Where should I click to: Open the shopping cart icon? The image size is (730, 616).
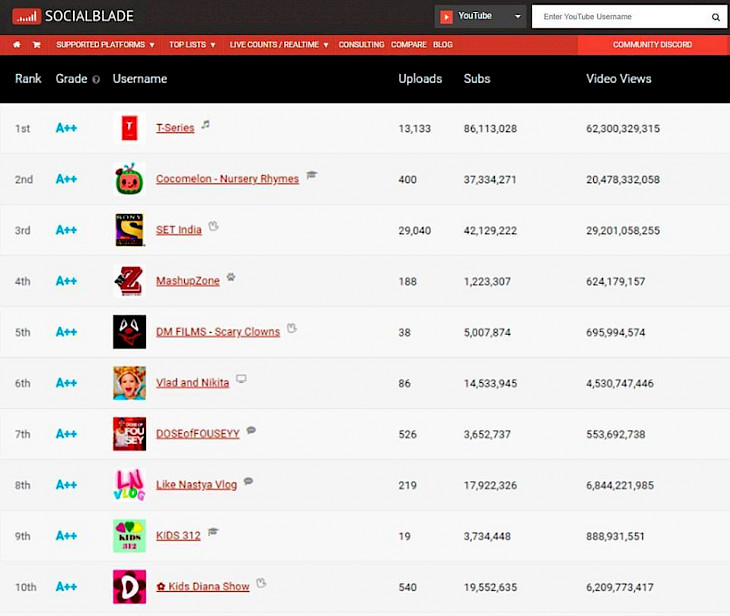pos(36,45)
